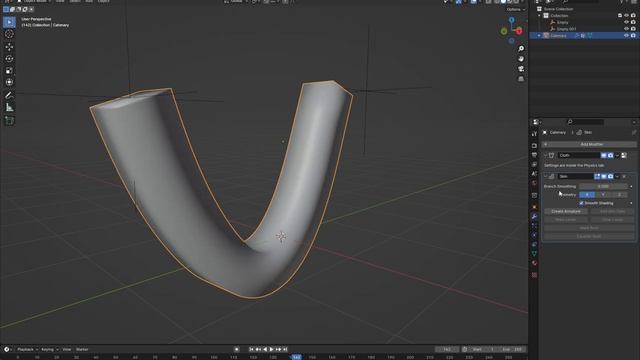Viewport: 640px width, 360px height.
Task: Open the Render properties tab
Action: pos(534,145)
